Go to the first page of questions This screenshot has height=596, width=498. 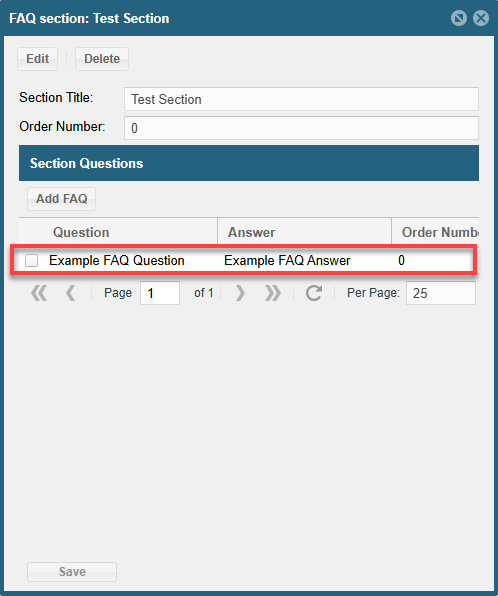coord(39,293)
